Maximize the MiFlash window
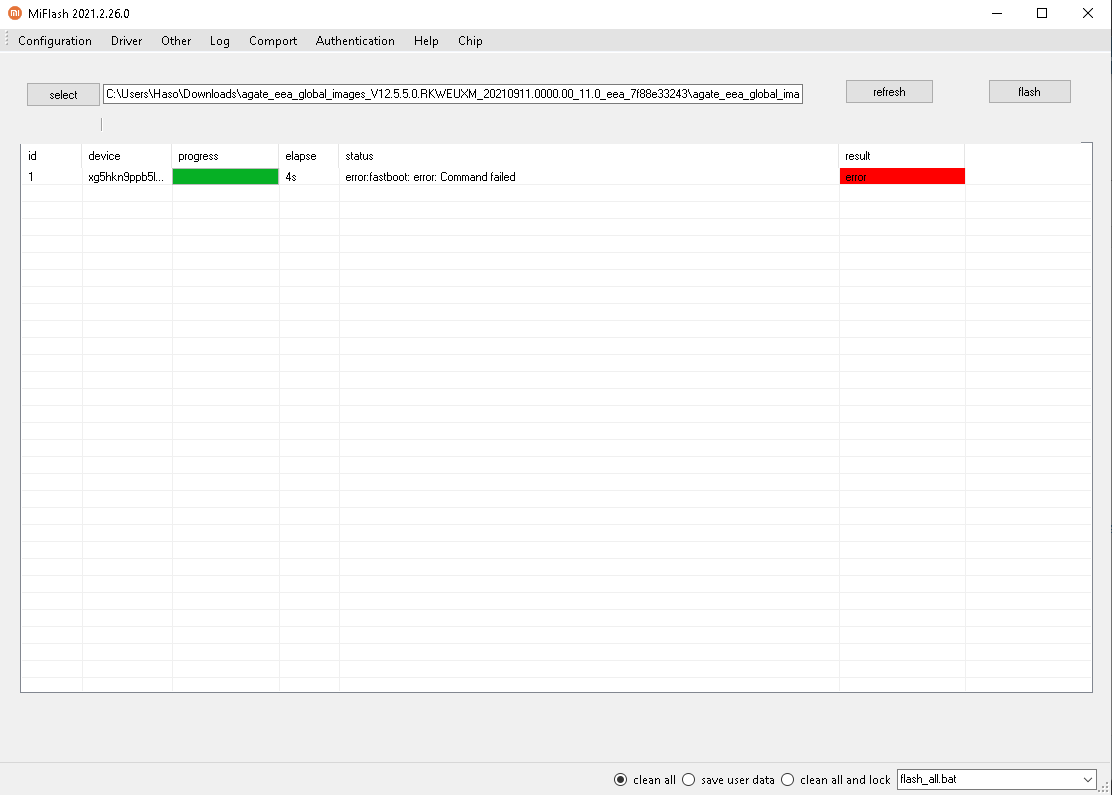Image resolution: width=1112 pixels, height=795 pixels. coord(1042,13)
